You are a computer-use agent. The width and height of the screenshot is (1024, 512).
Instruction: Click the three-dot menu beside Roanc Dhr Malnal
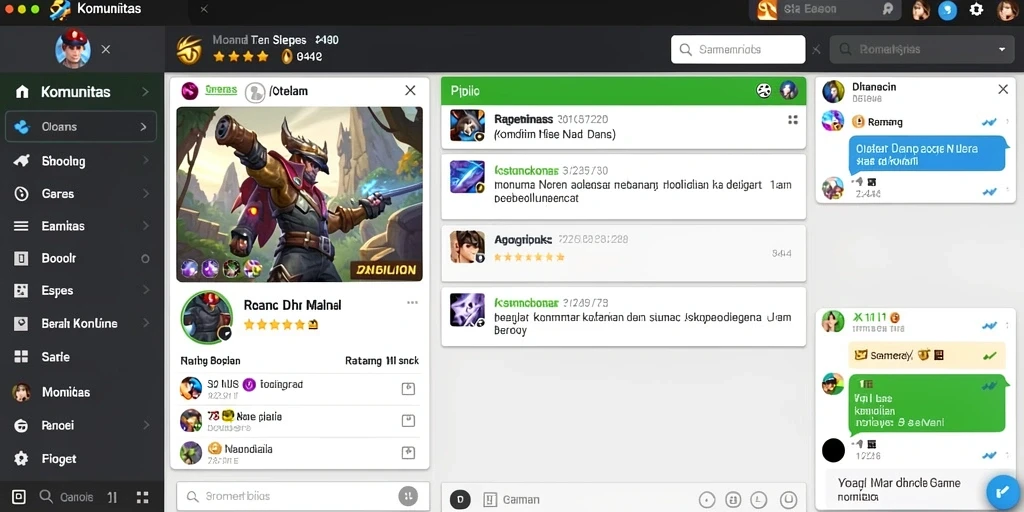pyautogui.click(x=412, y=302)
